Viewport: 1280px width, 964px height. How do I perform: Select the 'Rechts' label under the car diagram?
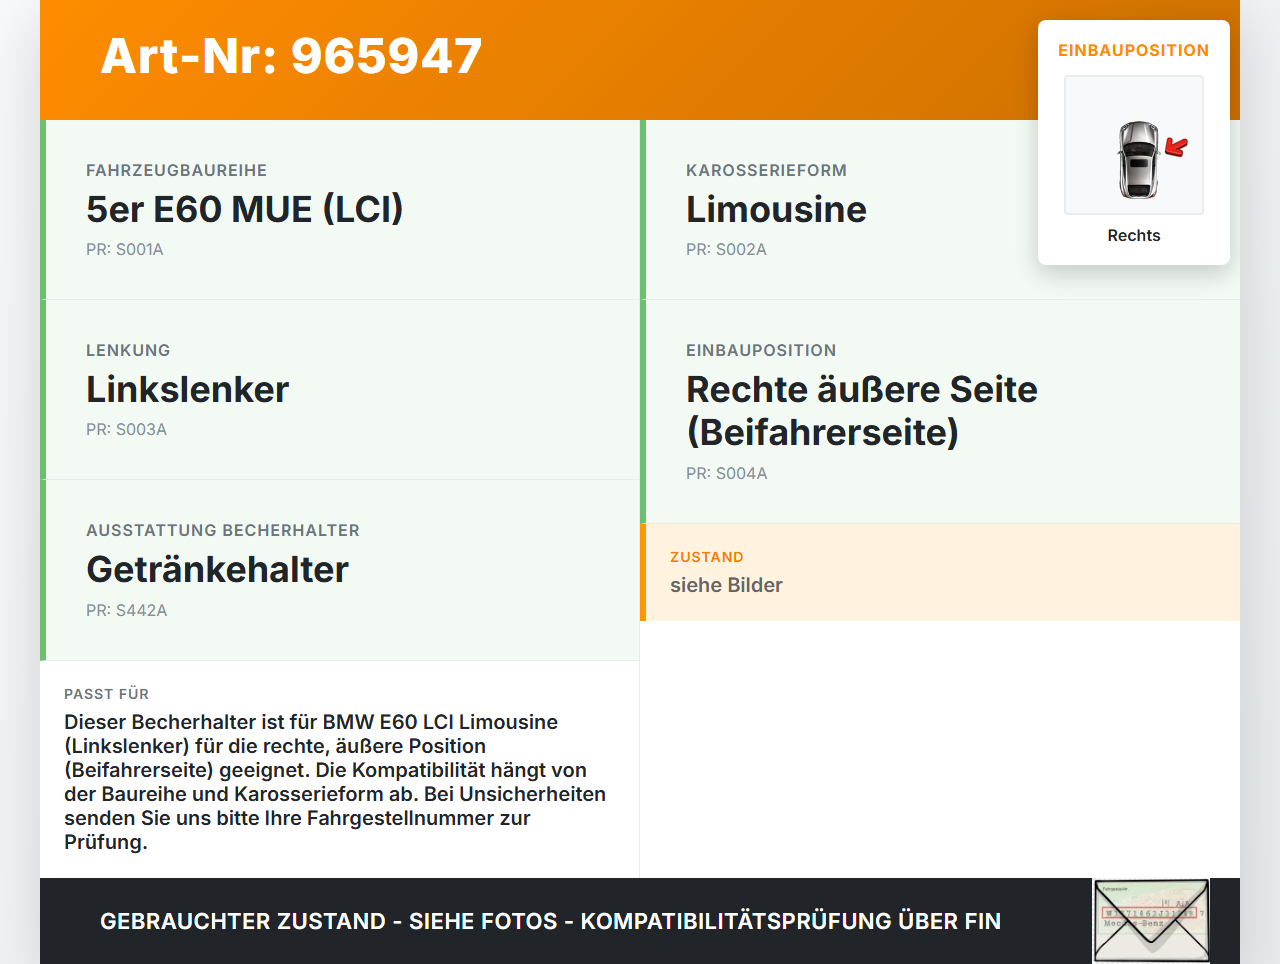tap(1133, 235)
